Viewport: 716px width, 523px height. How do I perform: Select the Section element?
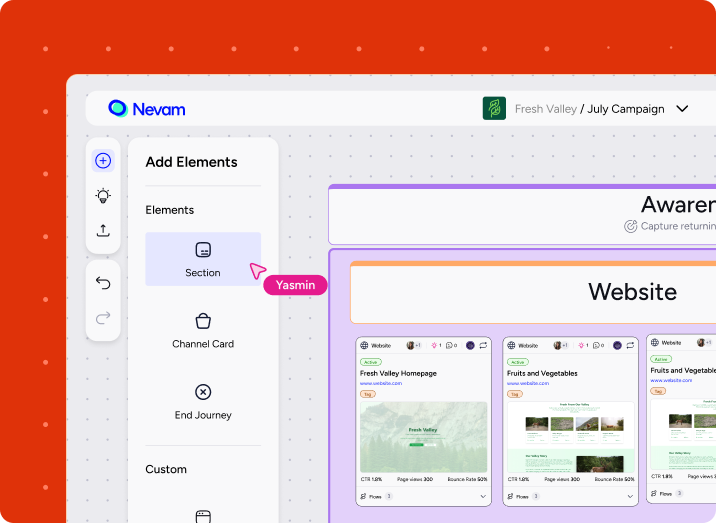(203, 259)
